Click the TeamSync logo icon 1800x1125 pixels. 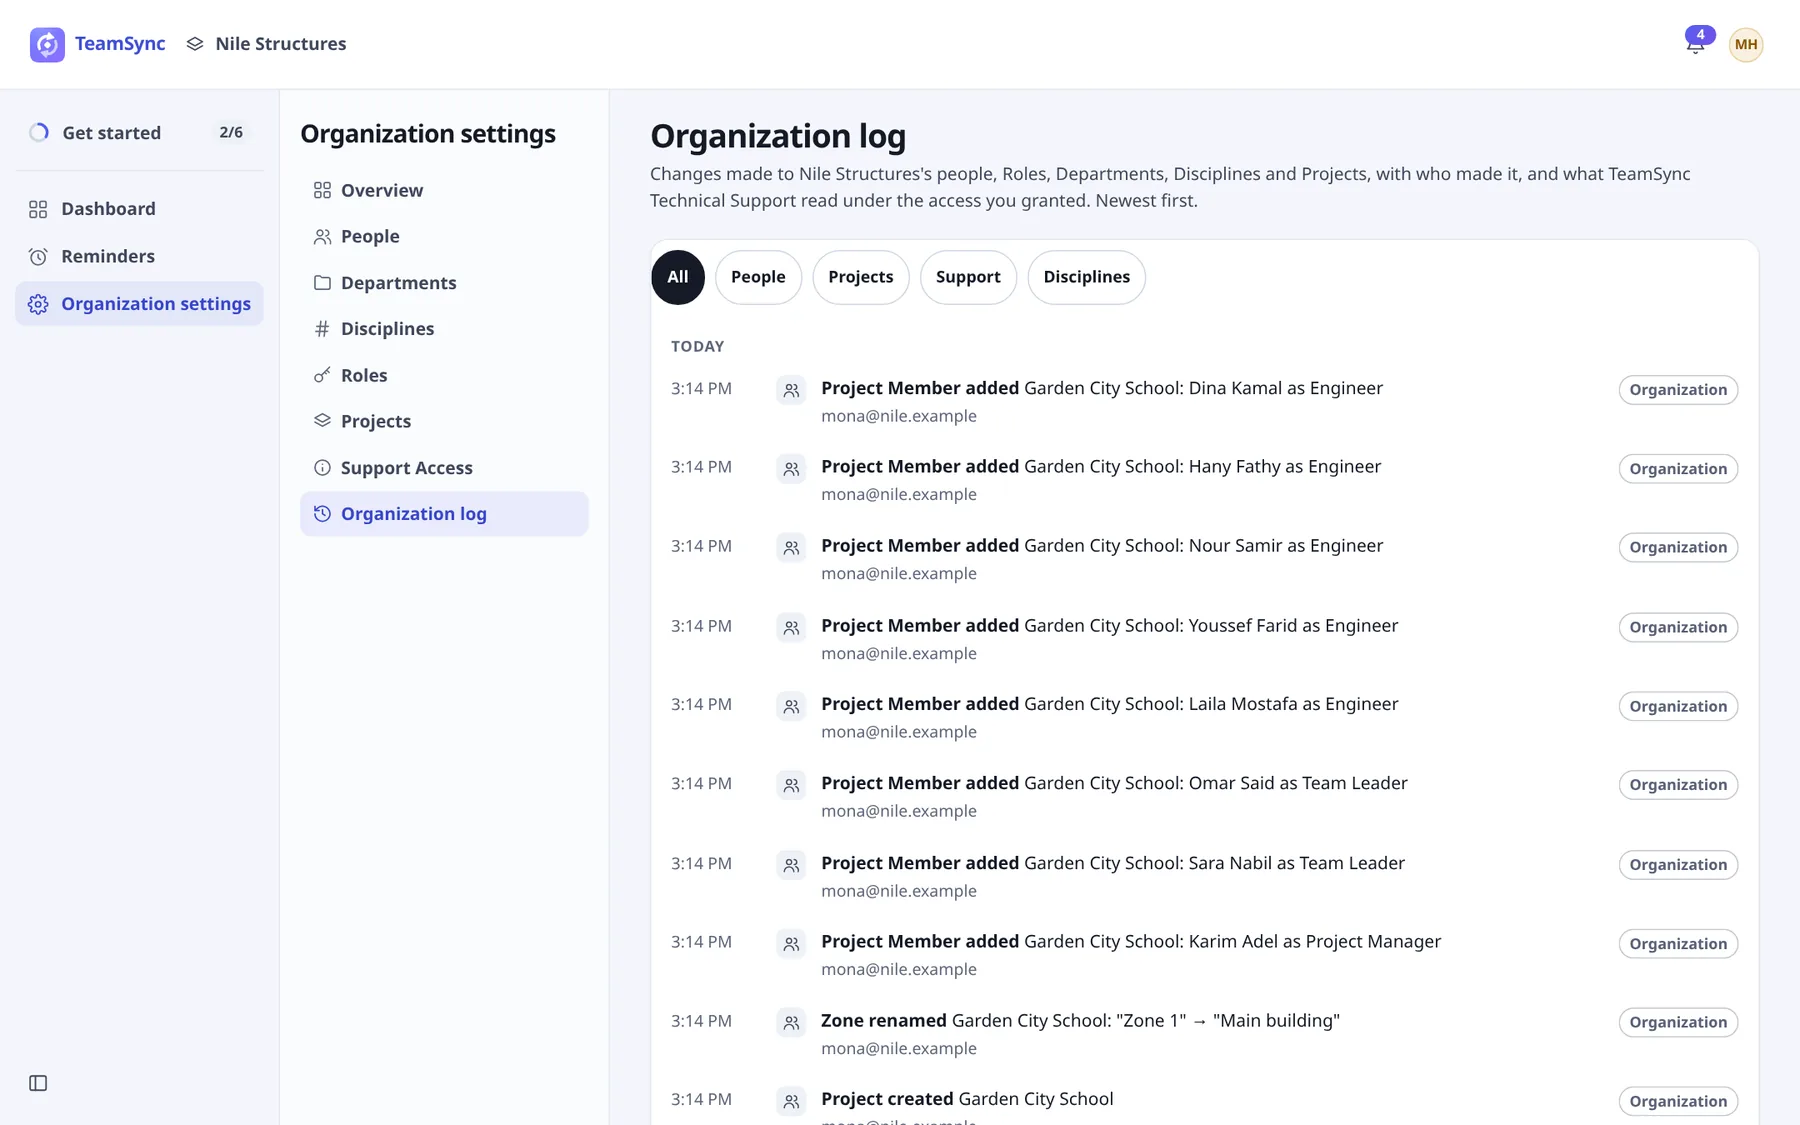click(47, 44)
